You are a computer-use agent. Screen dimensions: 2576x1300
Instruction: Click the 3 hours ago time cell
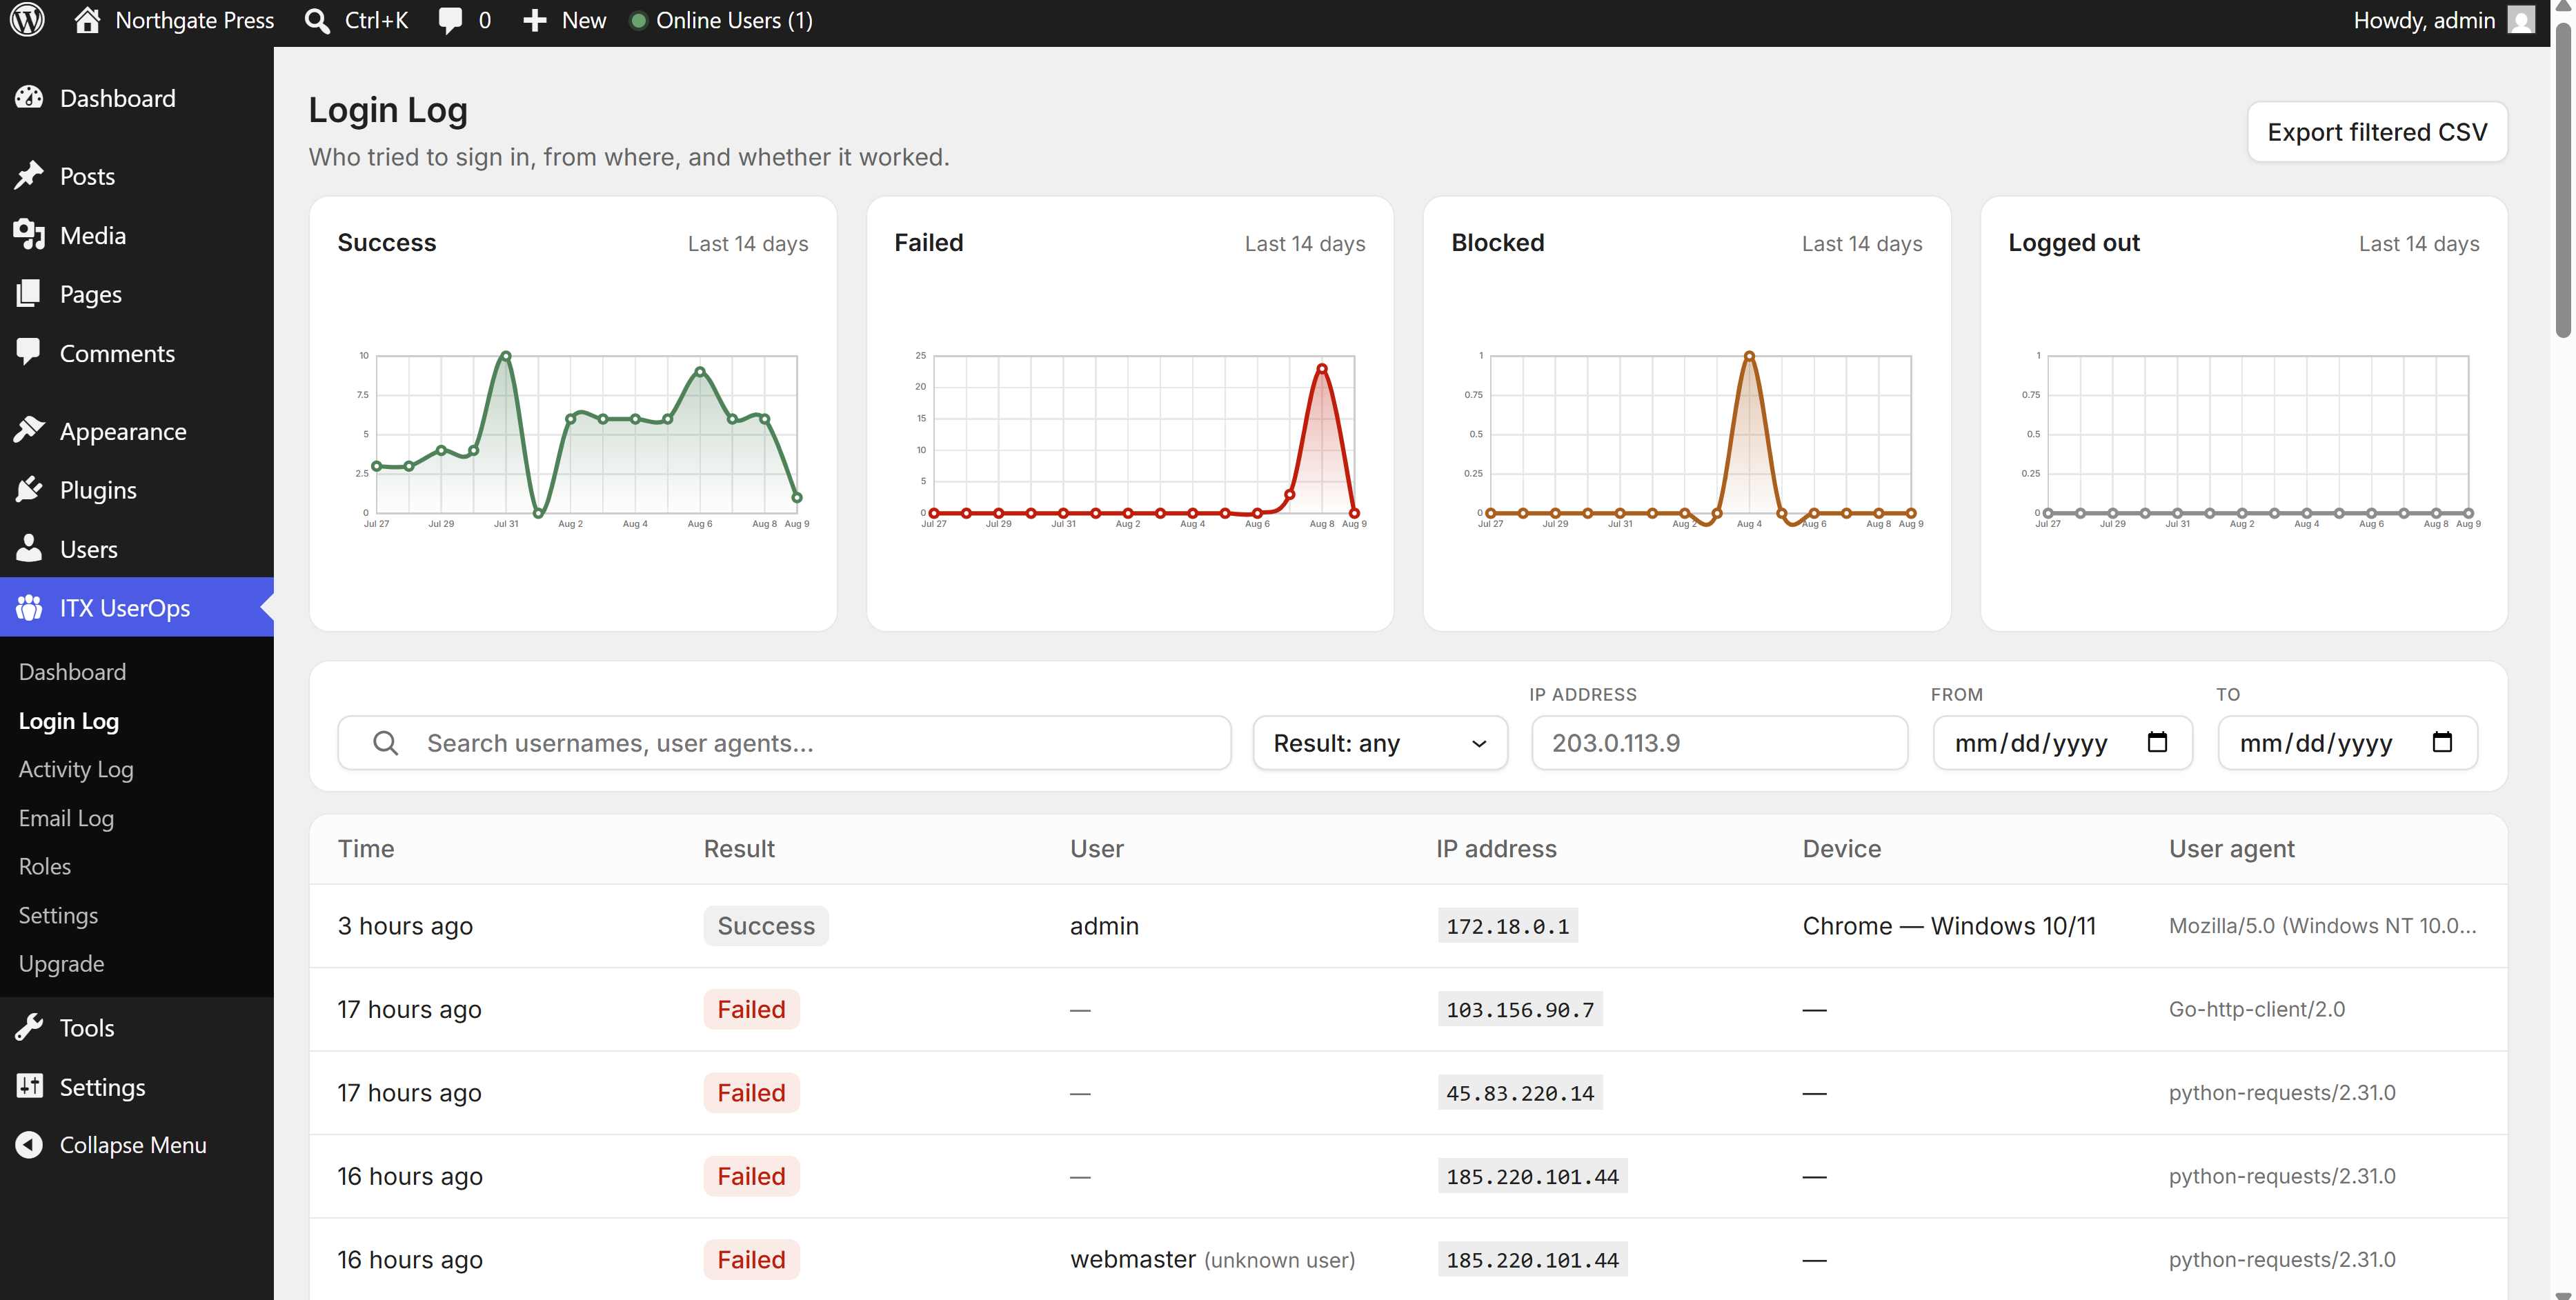pyautogui.click(x=405, y=926)
